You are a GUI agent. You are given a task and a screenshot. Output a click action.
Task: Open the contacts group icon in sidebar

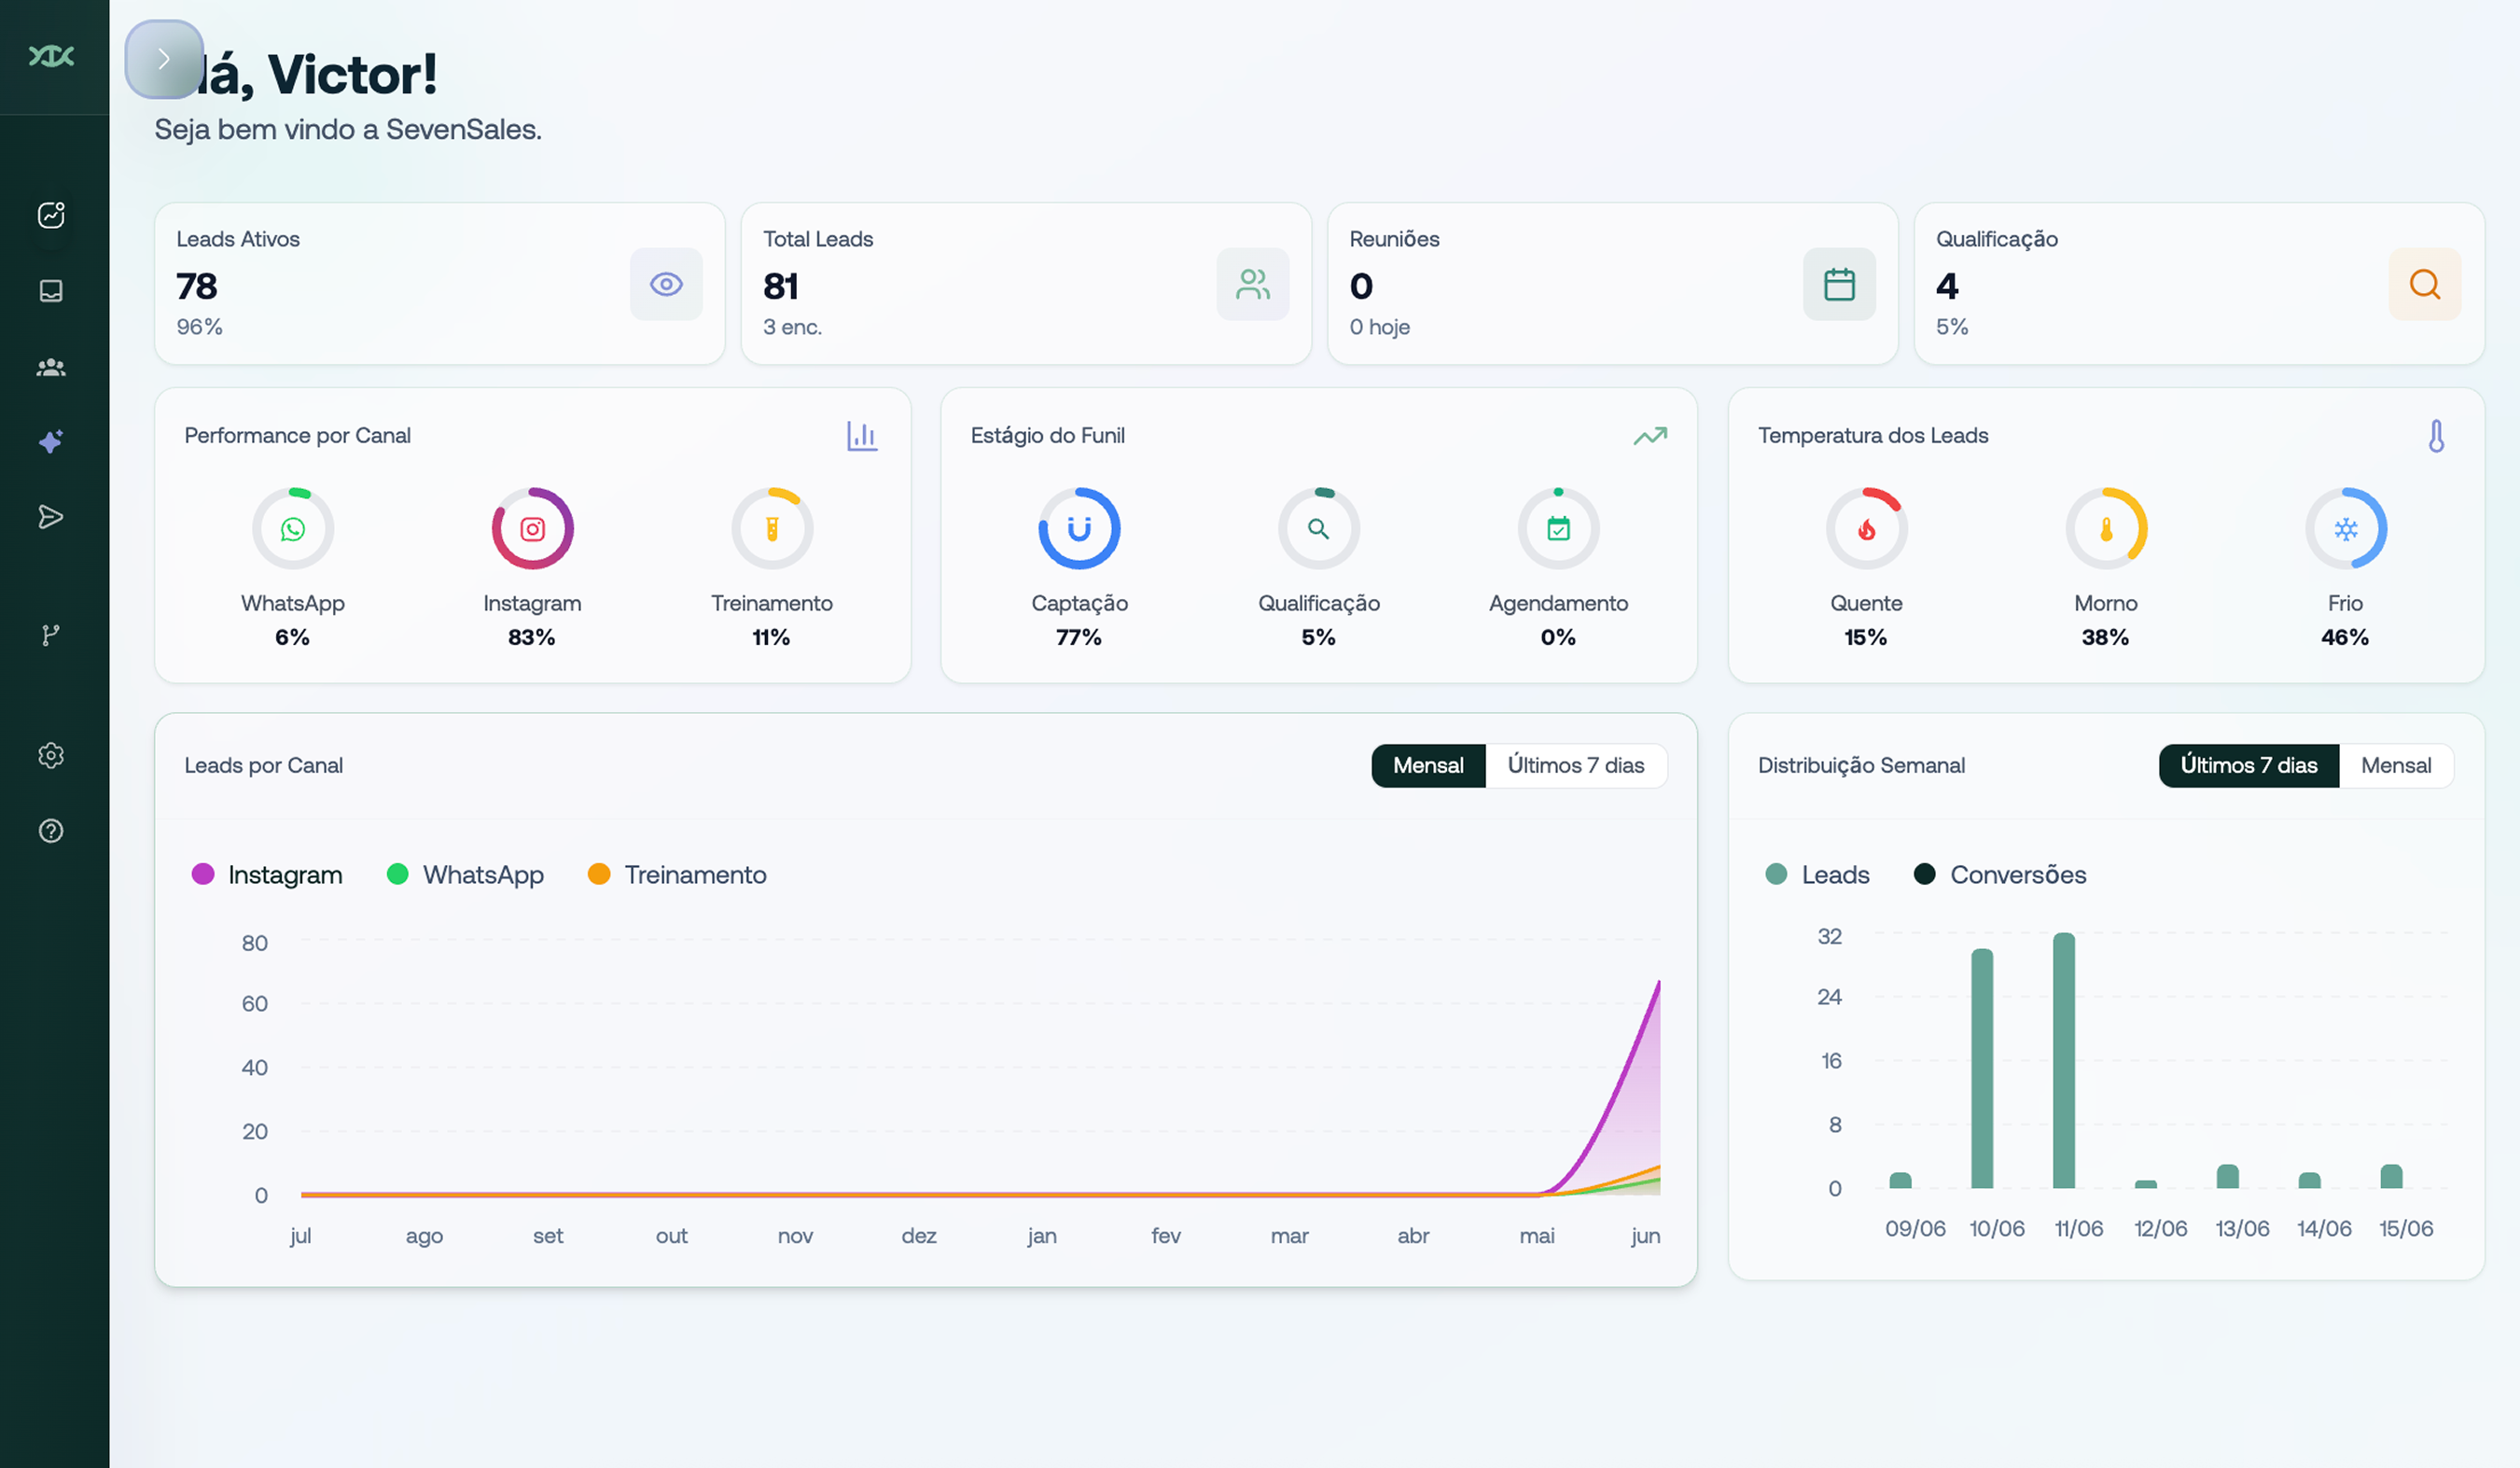click(51, 367)
